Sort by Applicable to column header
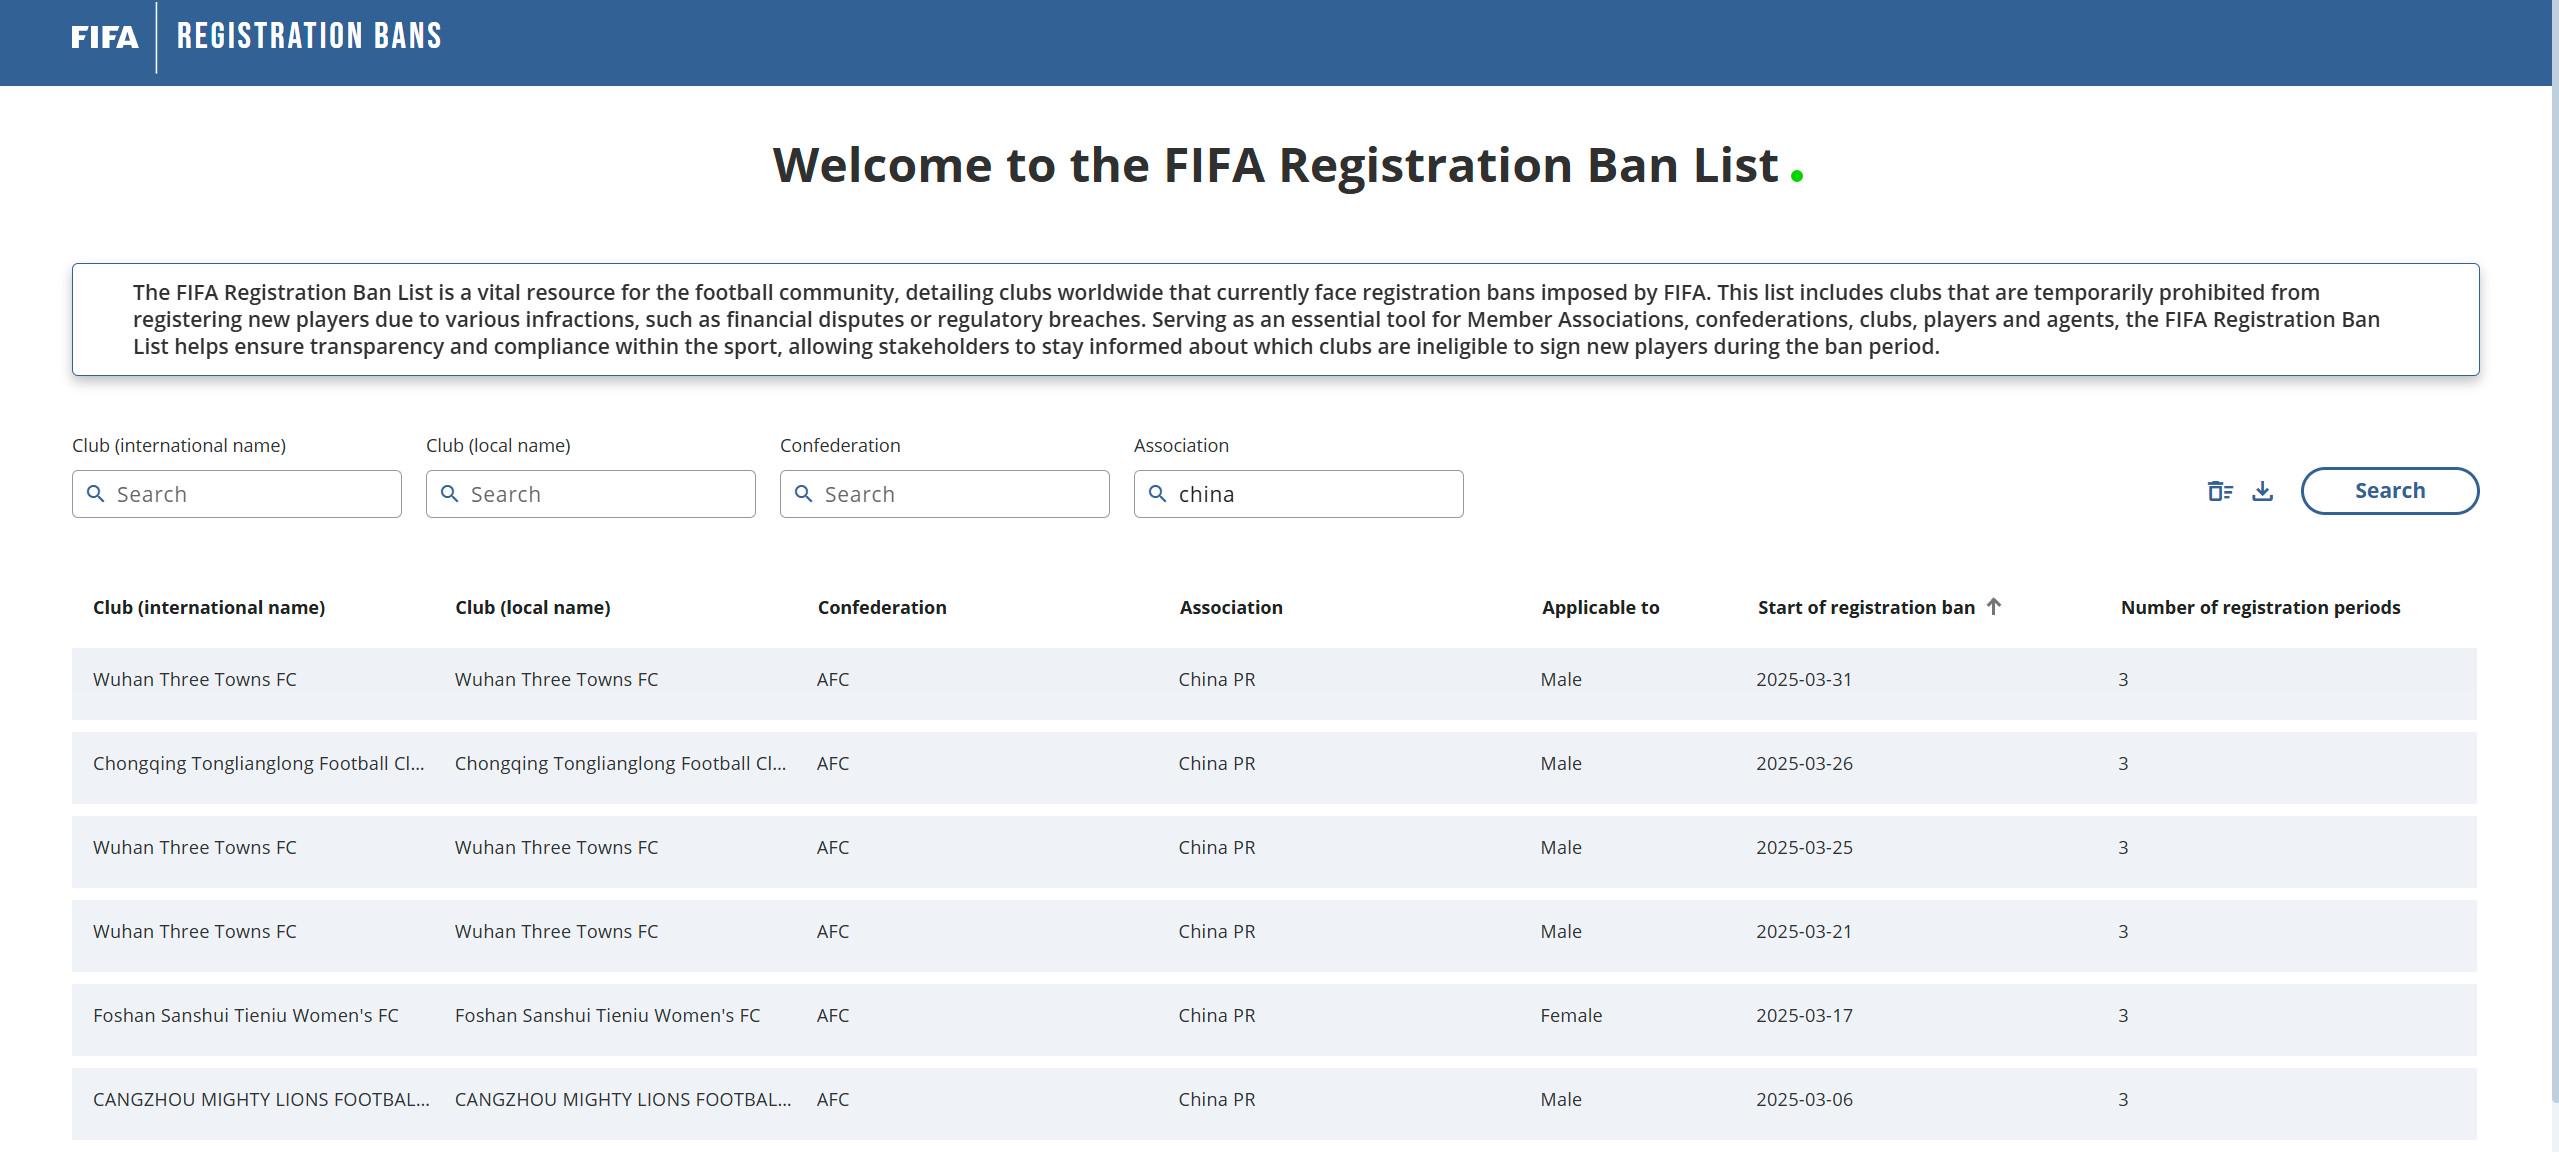Image resolution: width=2559 pixels, height=1152 pixels. coord(1600,607)
